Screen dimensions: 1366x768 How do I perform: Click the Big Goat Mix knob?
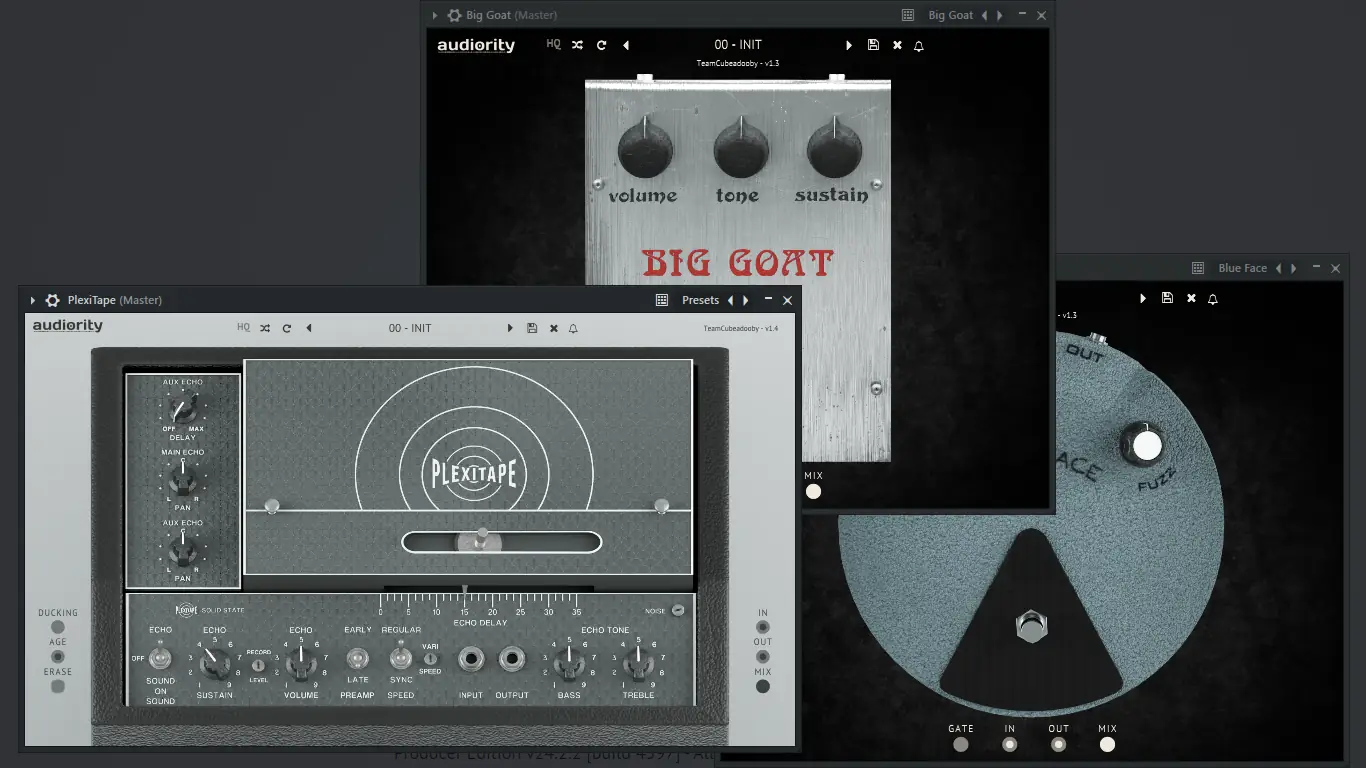pos(814,491)
